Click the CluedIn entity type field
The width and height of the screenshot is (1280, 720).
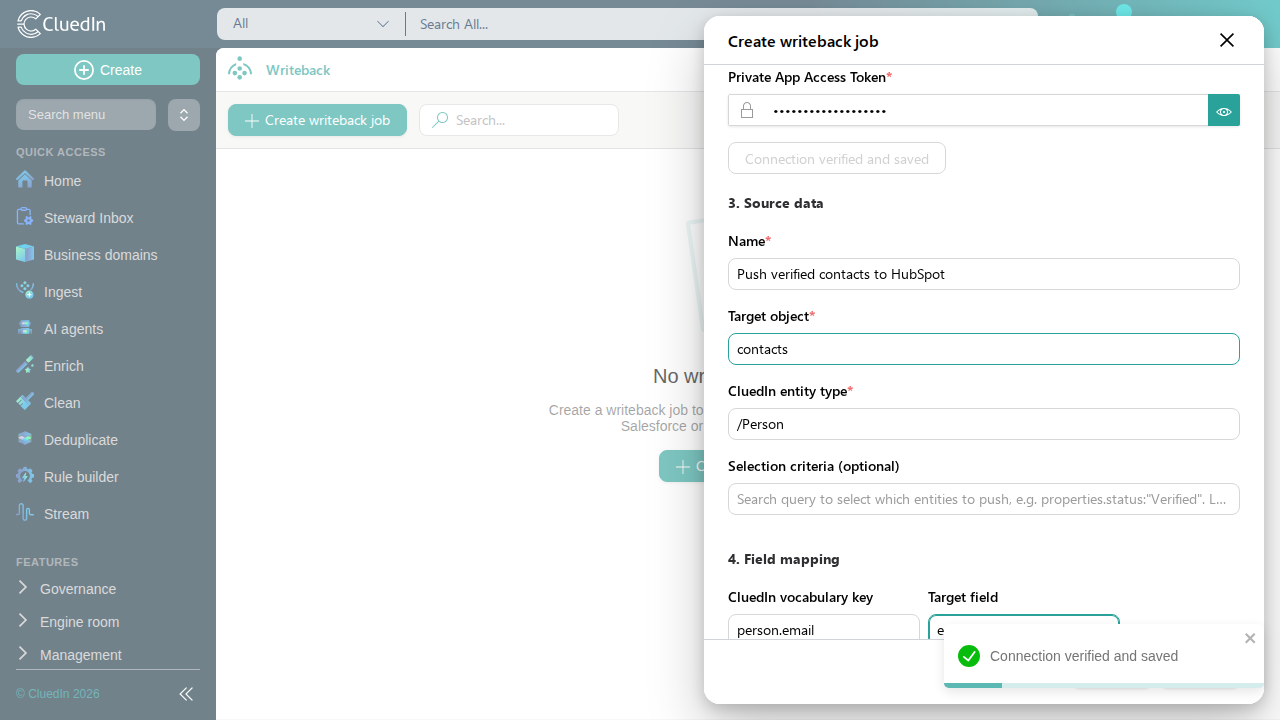coord(984,424)
